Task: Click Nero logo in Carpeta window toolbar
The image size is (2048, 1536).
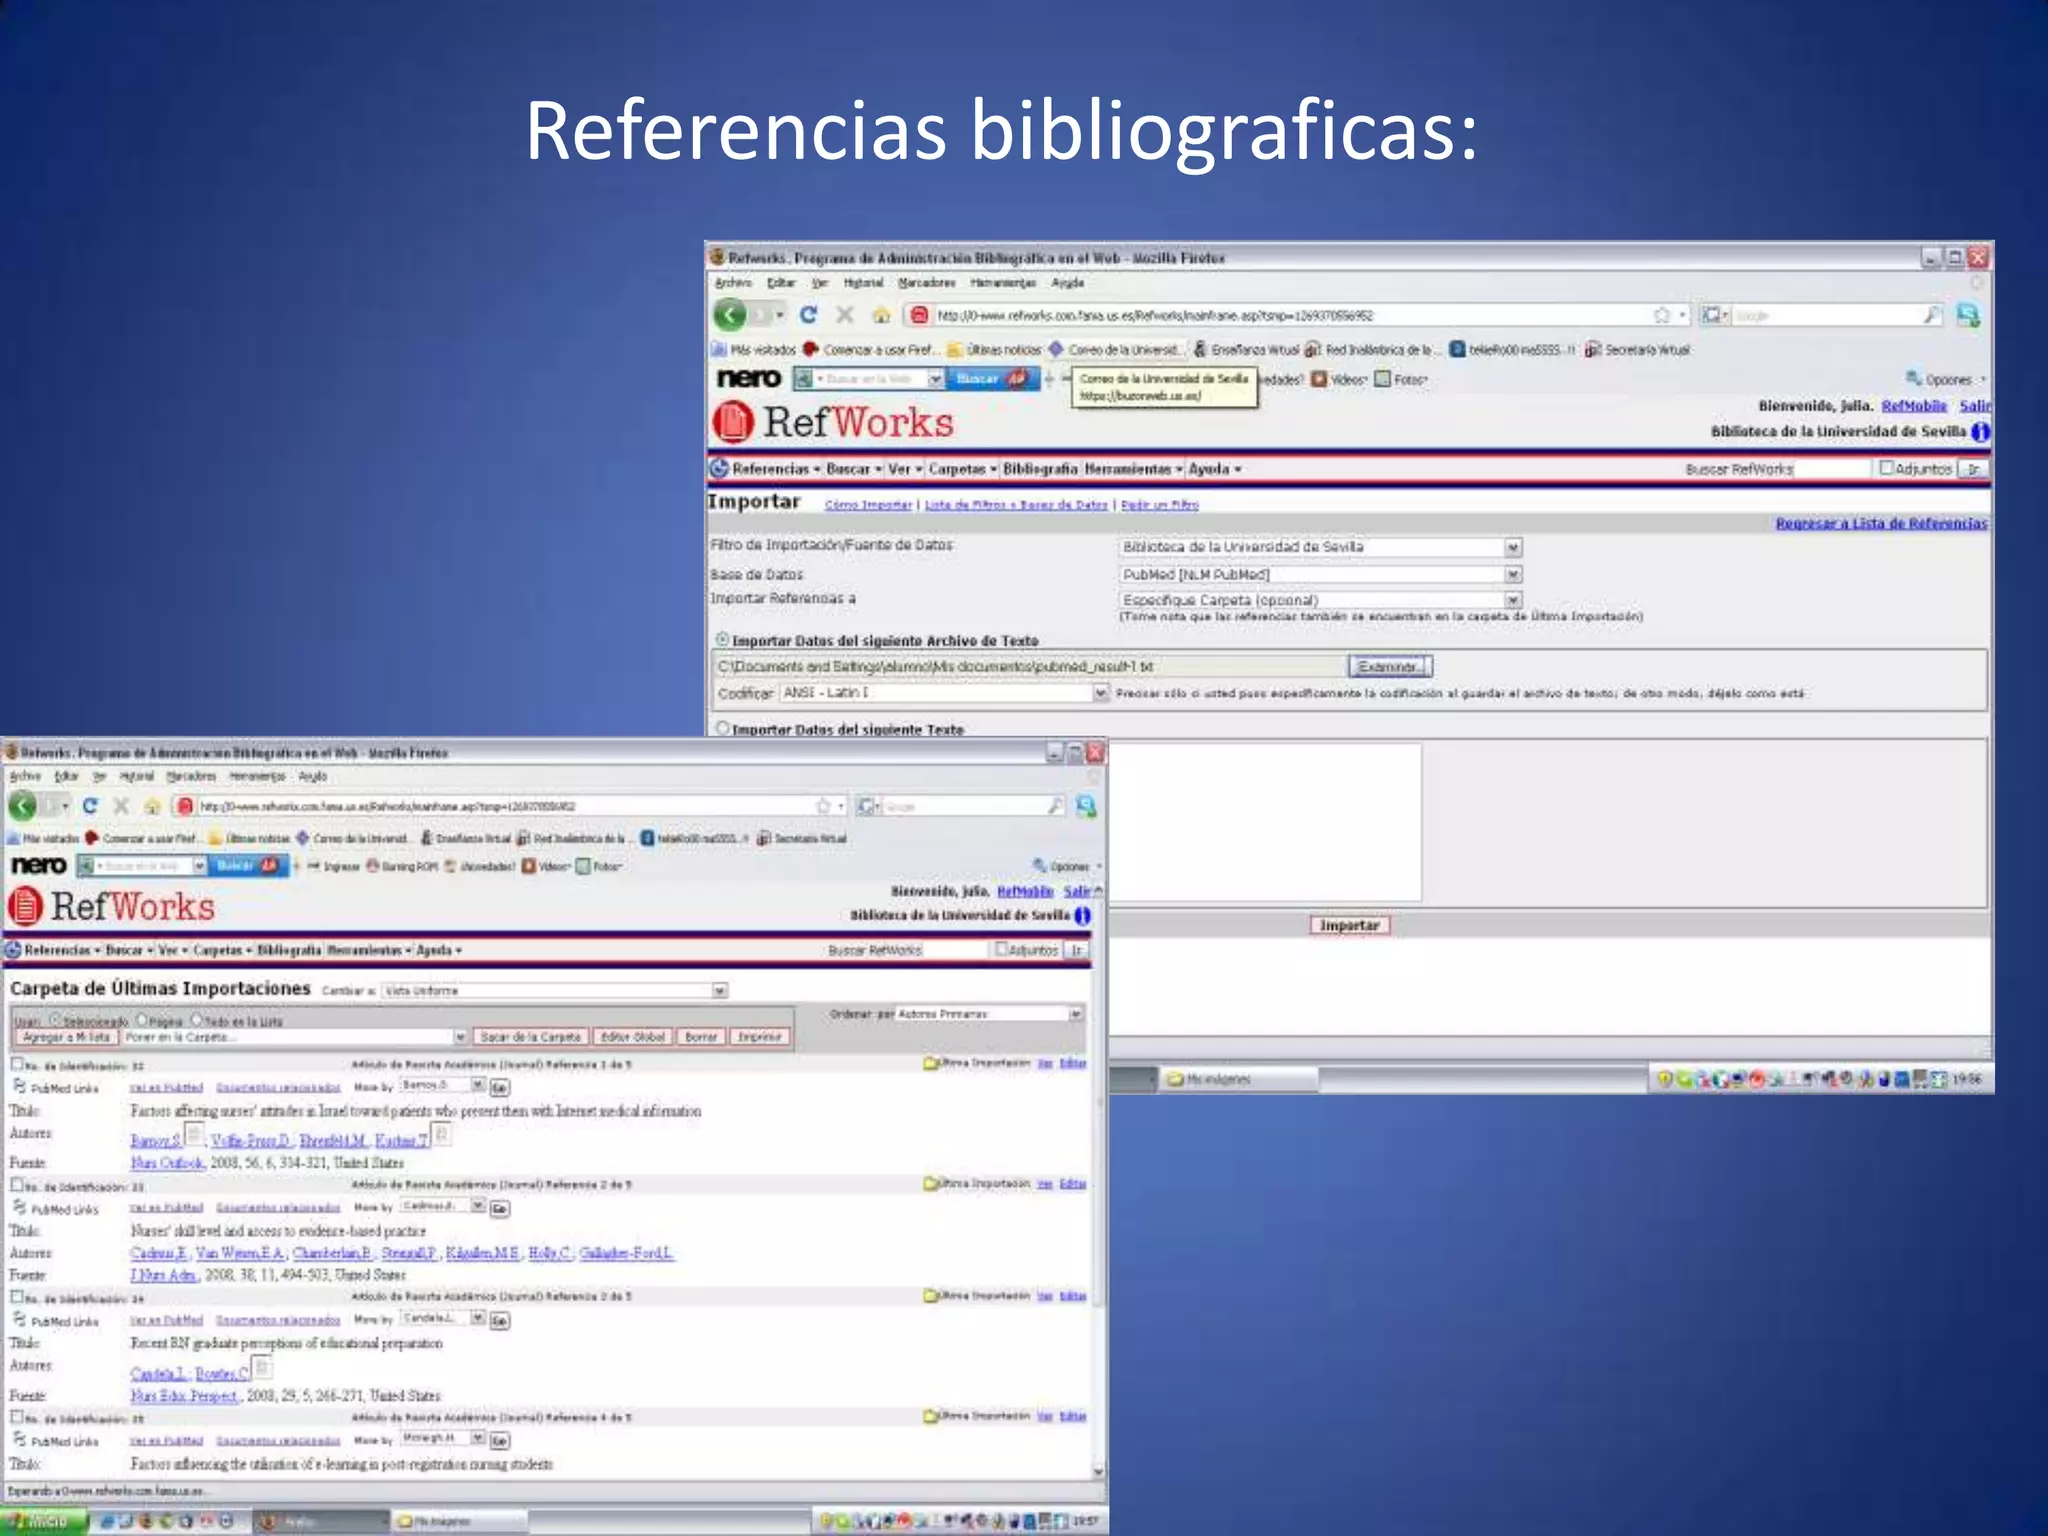Action: click(39, 865)
